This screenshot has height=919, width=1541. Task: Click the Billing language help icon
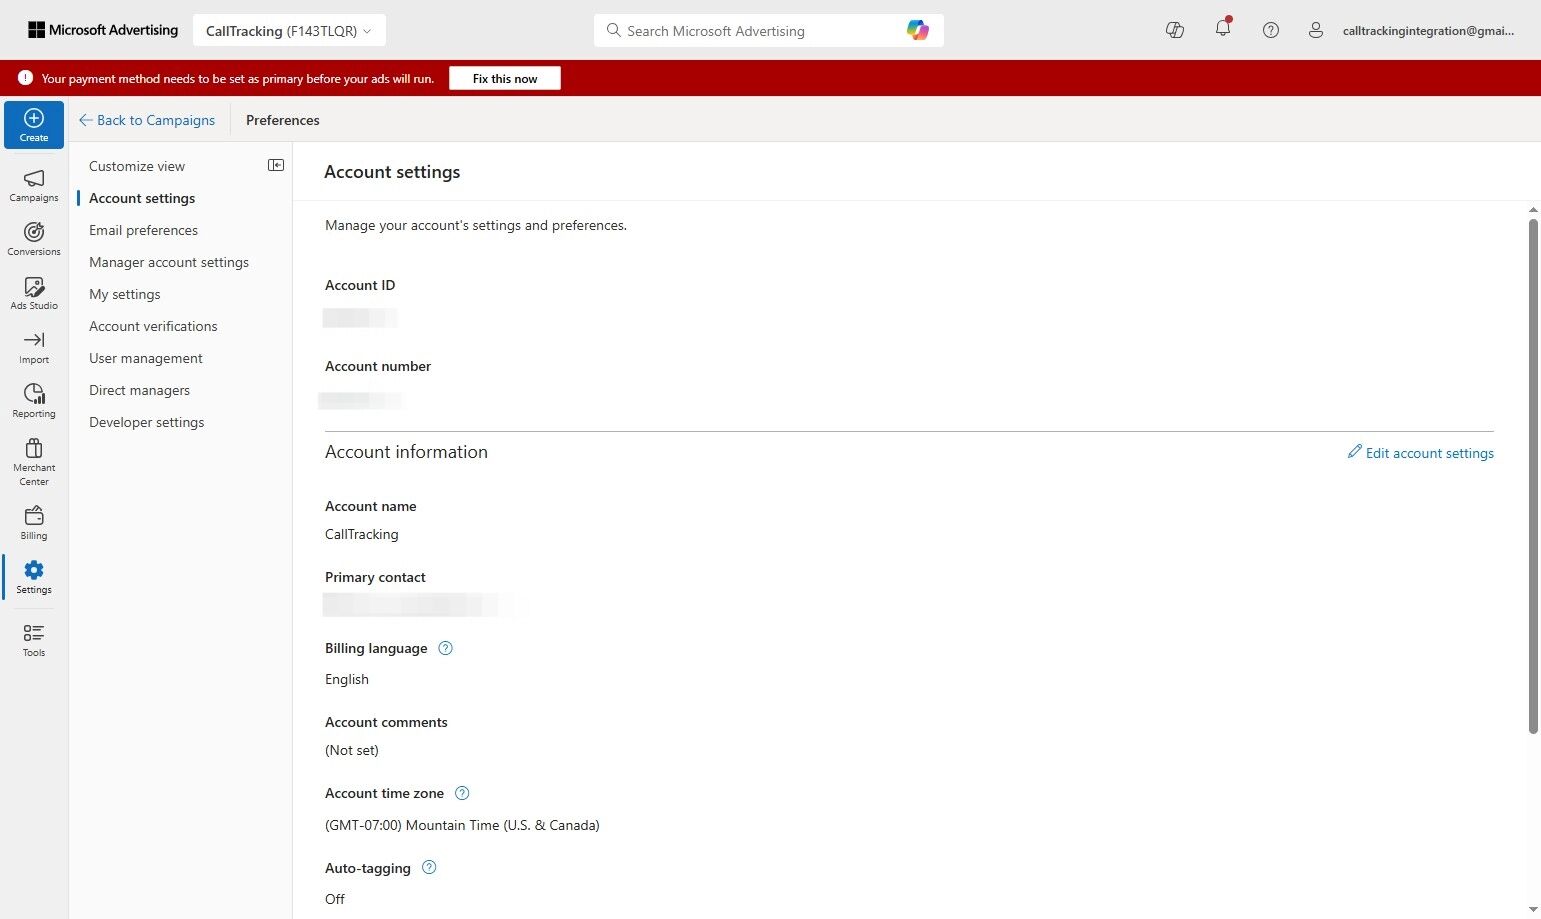[446, 648]
